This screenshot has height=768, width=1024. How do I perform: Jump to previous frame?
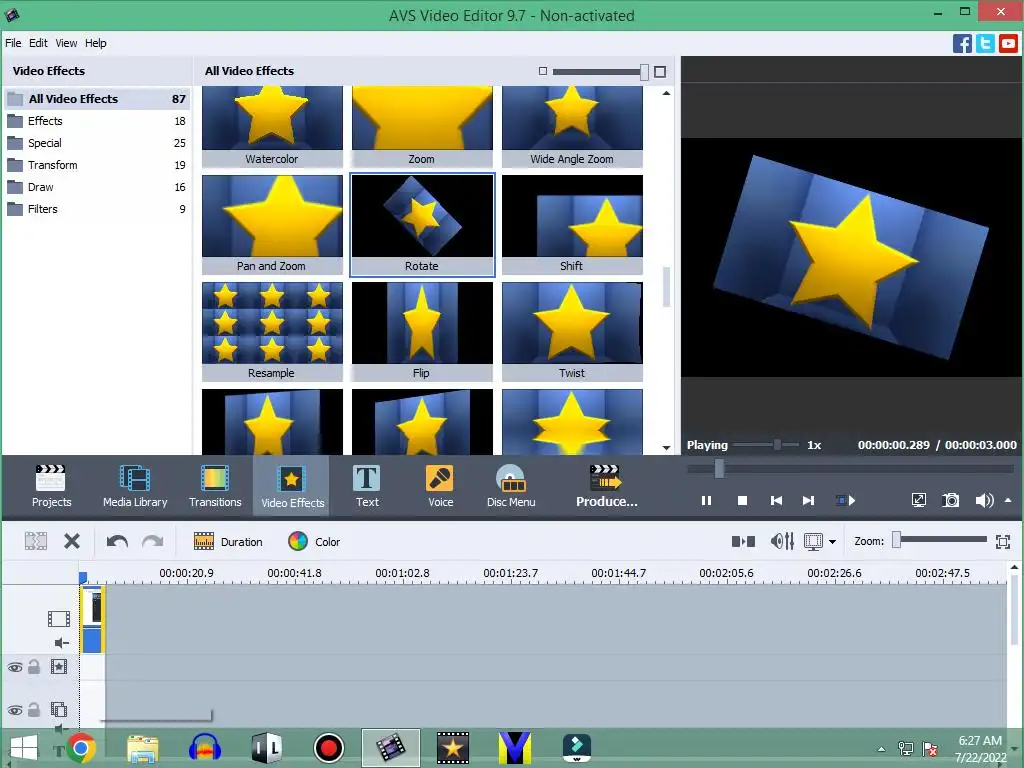click(776, 500)
